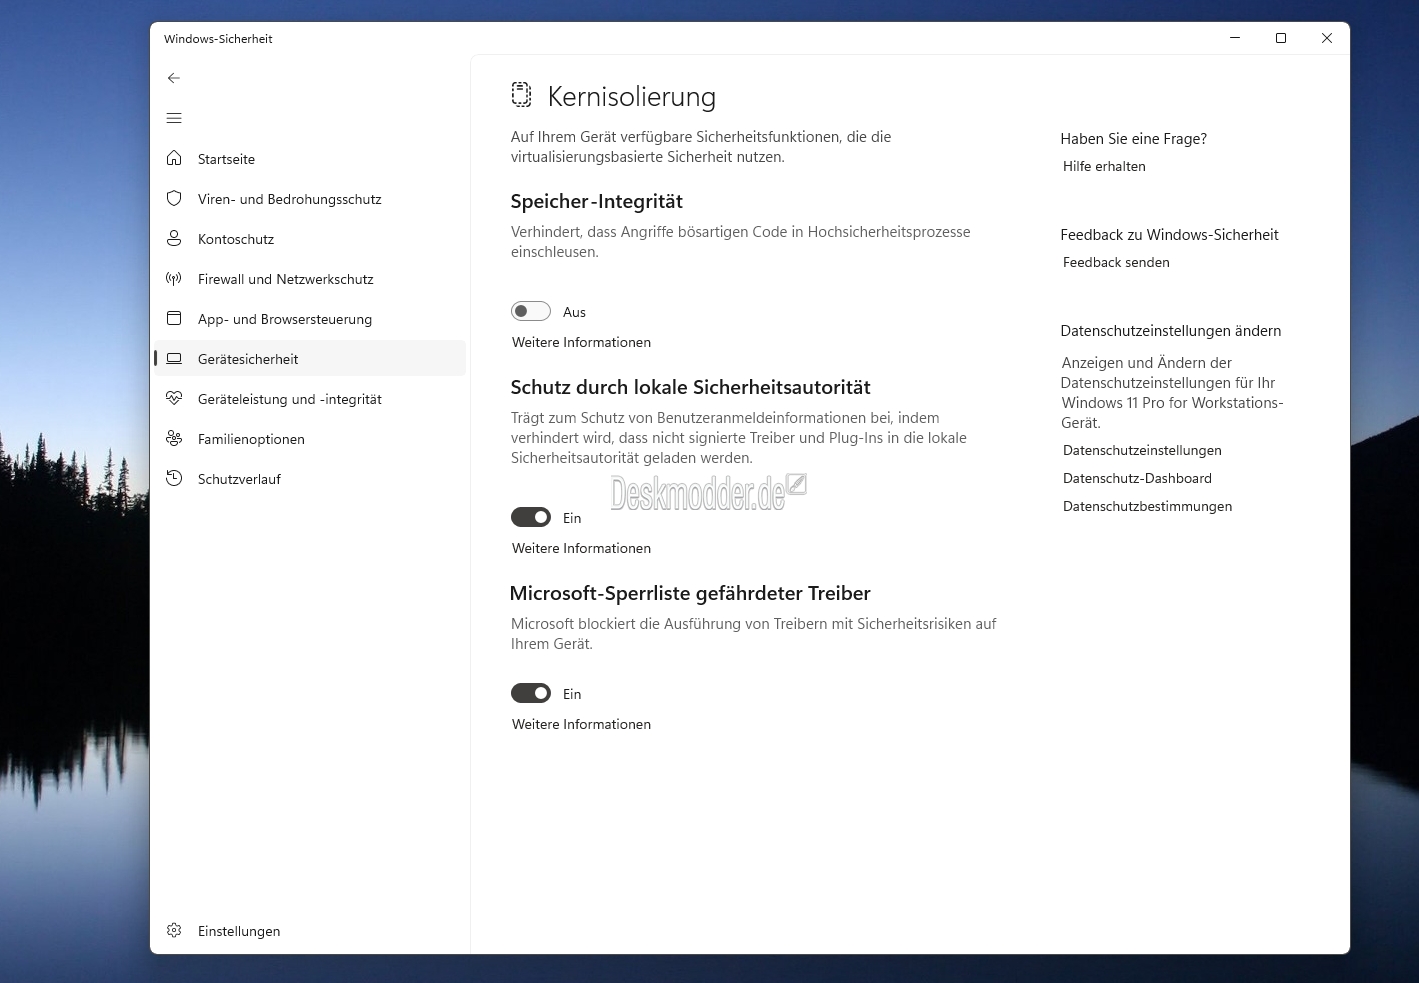
Task: Open the hamburger navigation menu
Action: 174,118
